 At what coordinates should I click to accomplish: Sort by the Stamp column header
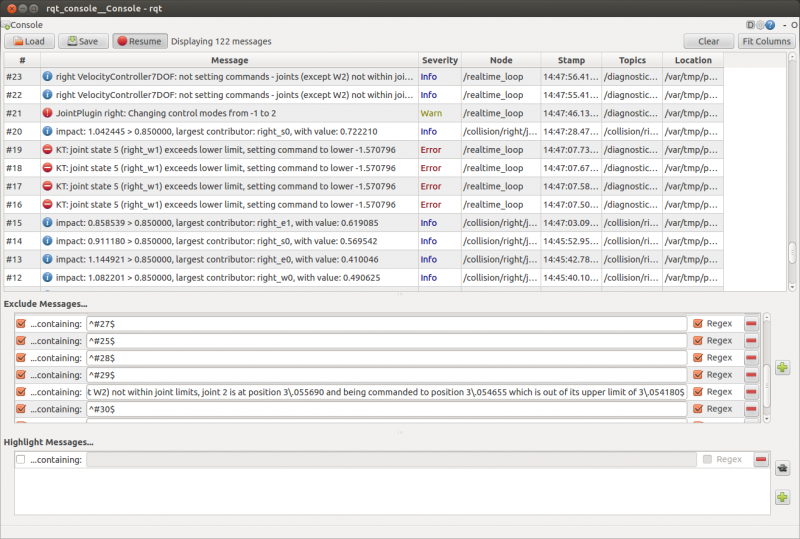[571, 60]
